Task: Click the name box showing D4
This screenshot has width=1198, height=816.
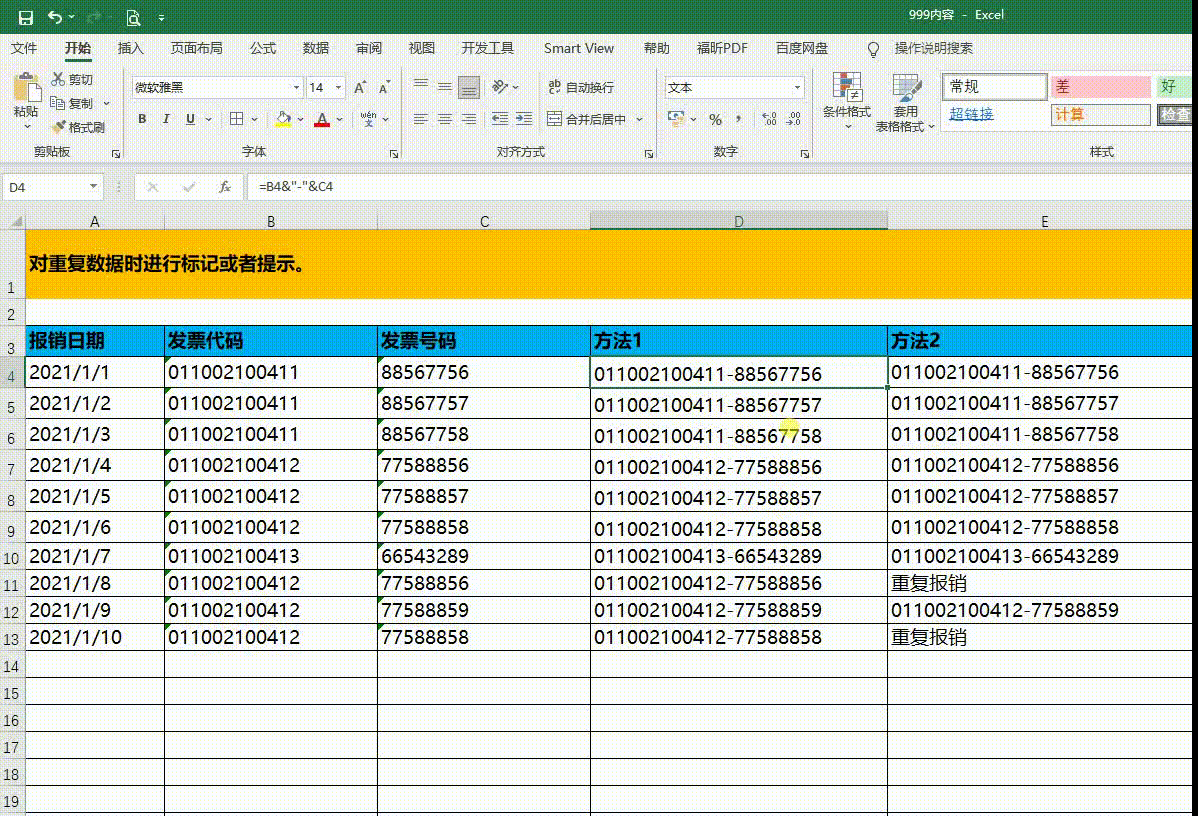Action: tap(44, 186)
